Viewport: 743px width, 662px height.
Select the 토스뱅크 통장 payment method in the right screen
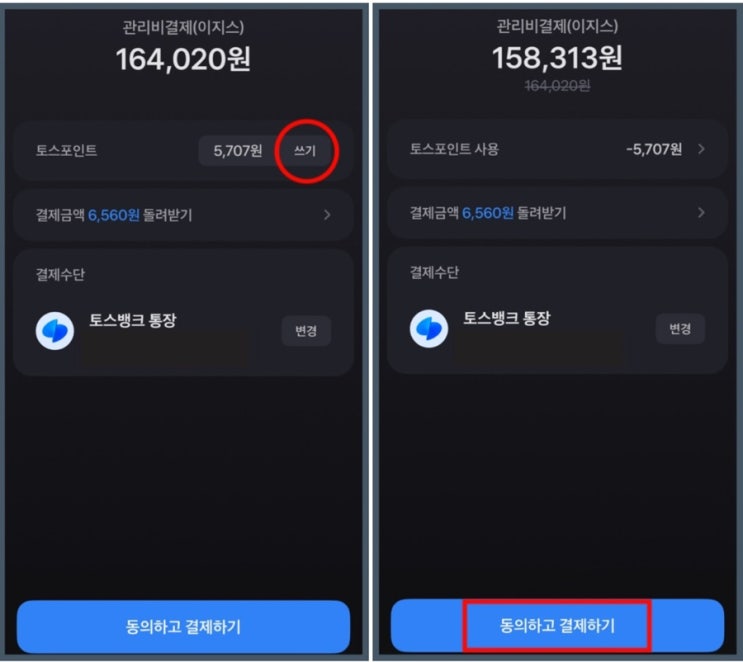click(x=507, y=318)
